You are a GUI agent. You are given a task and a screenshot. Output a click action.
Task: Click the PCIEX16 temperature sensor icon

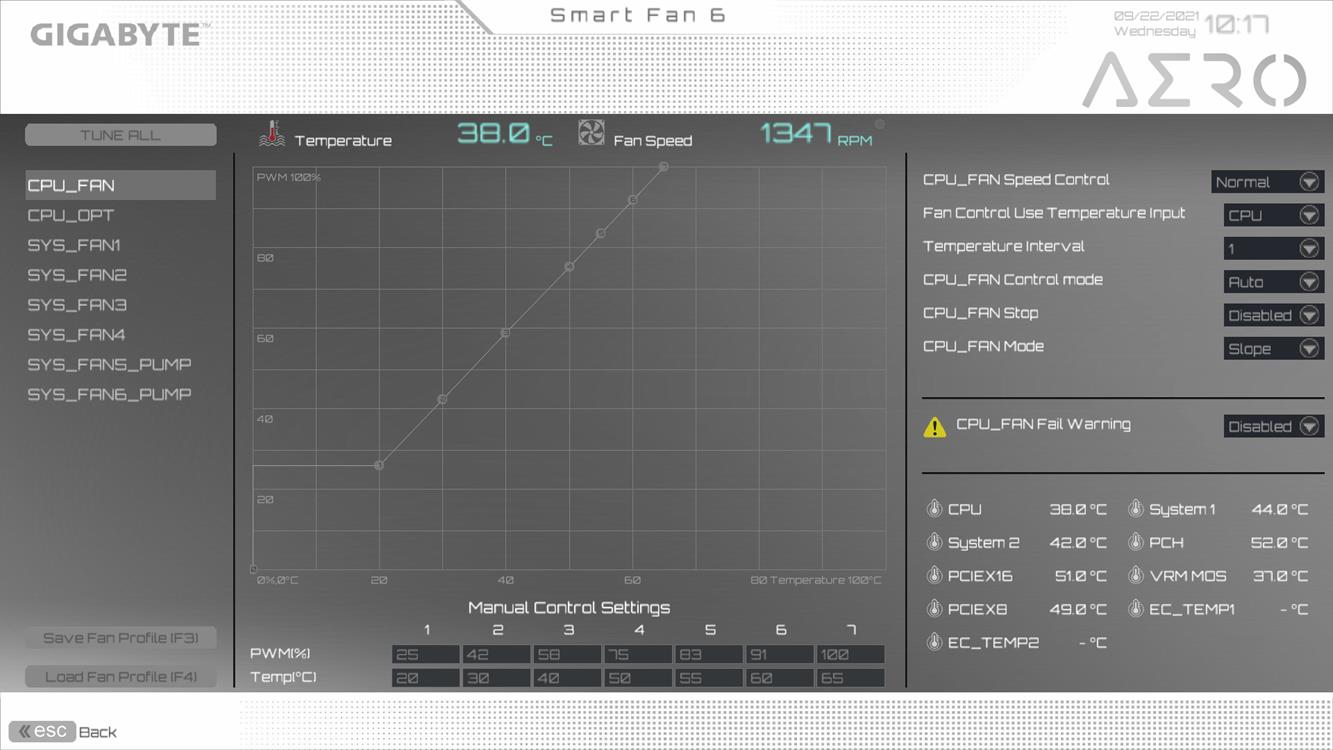(x=934, y=576)
